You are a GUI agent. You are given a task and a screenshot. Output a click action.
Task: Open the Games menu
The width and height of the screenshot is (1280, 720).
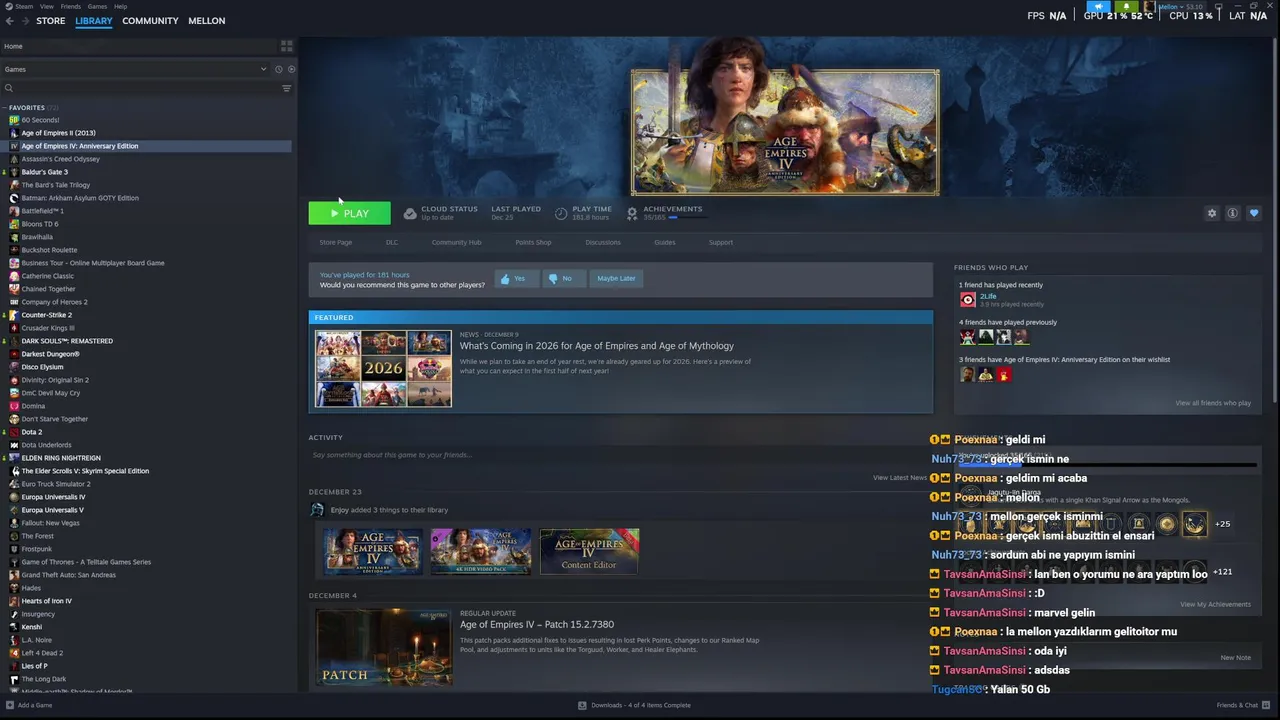(98, 6)
